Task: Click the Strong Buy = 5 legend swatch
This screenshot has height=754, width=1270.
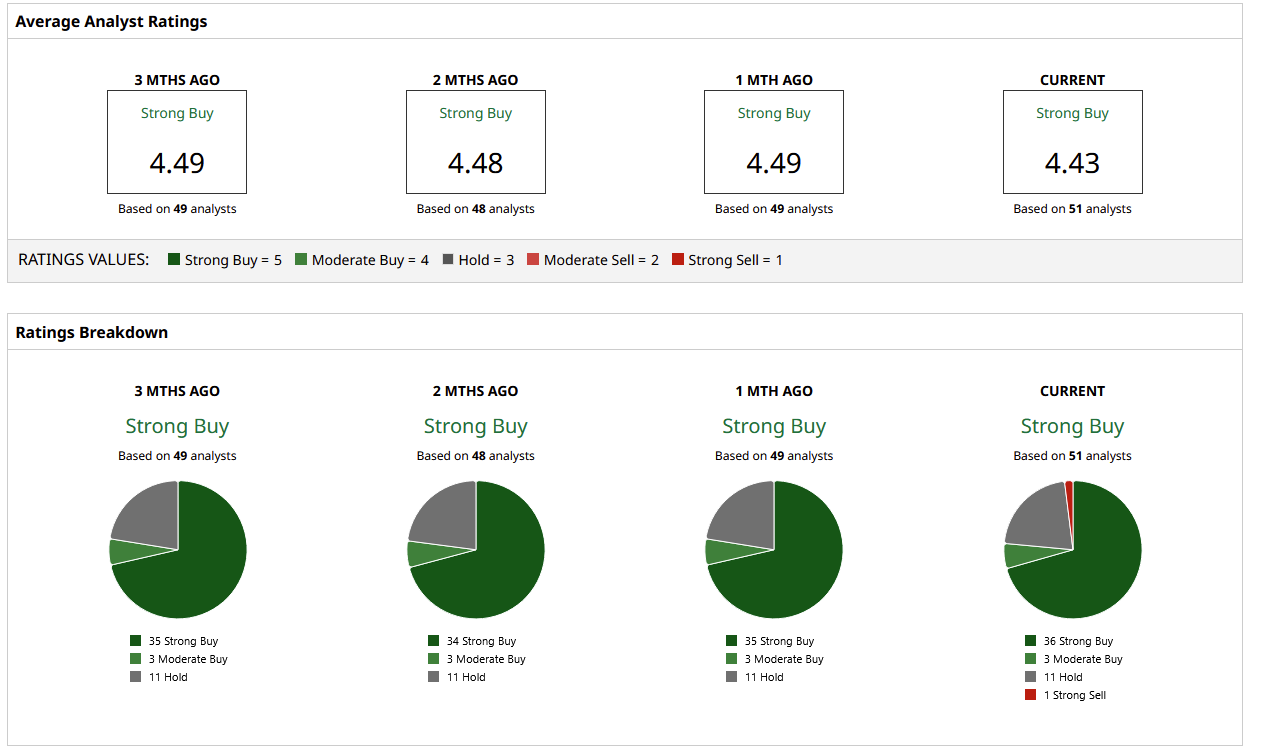Action: (x=174, y=260)
